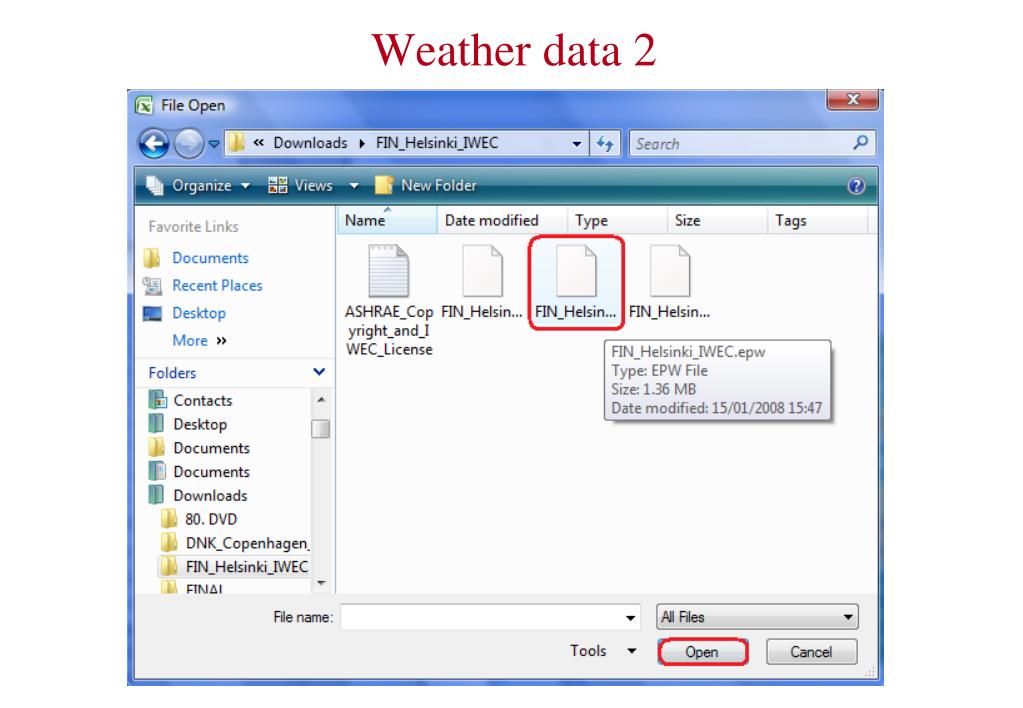The height and width of the screenshot is (708, 1023).
Task: Open Recent Places favorite link
Action: tap(217, 286)
